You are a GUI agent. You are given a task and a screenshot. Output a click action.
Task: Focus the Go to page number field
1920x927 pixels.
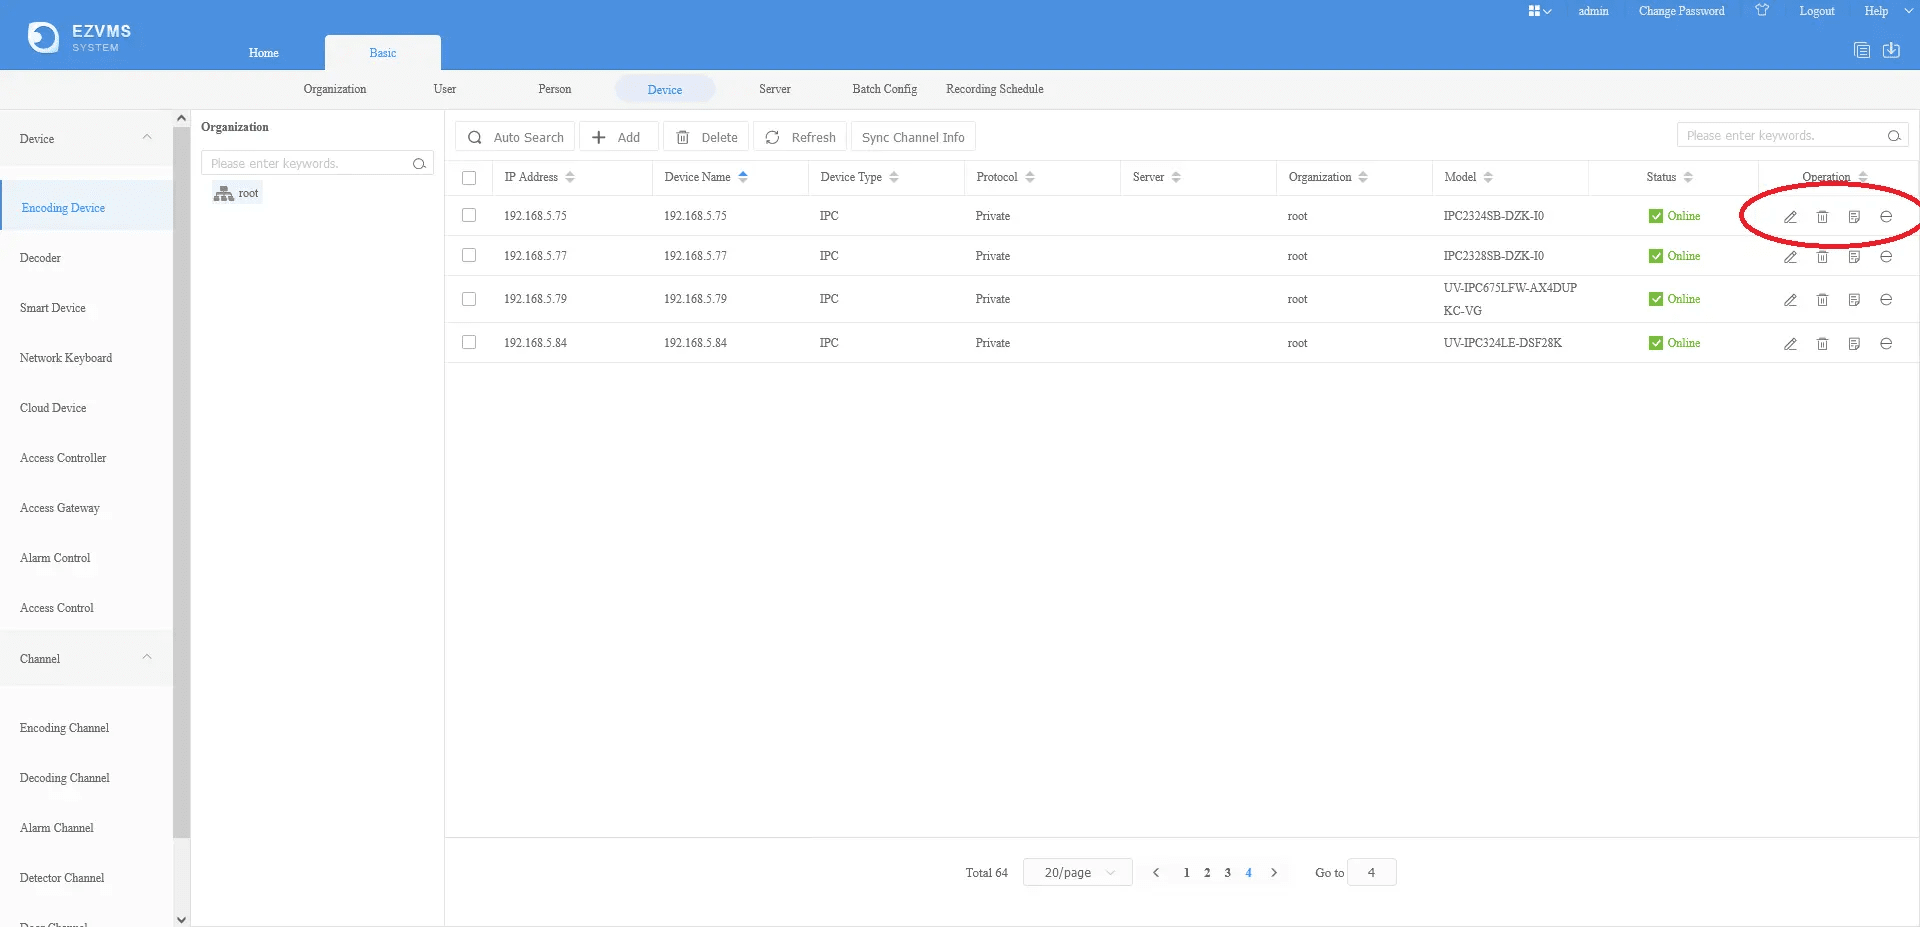[1372, 872]
